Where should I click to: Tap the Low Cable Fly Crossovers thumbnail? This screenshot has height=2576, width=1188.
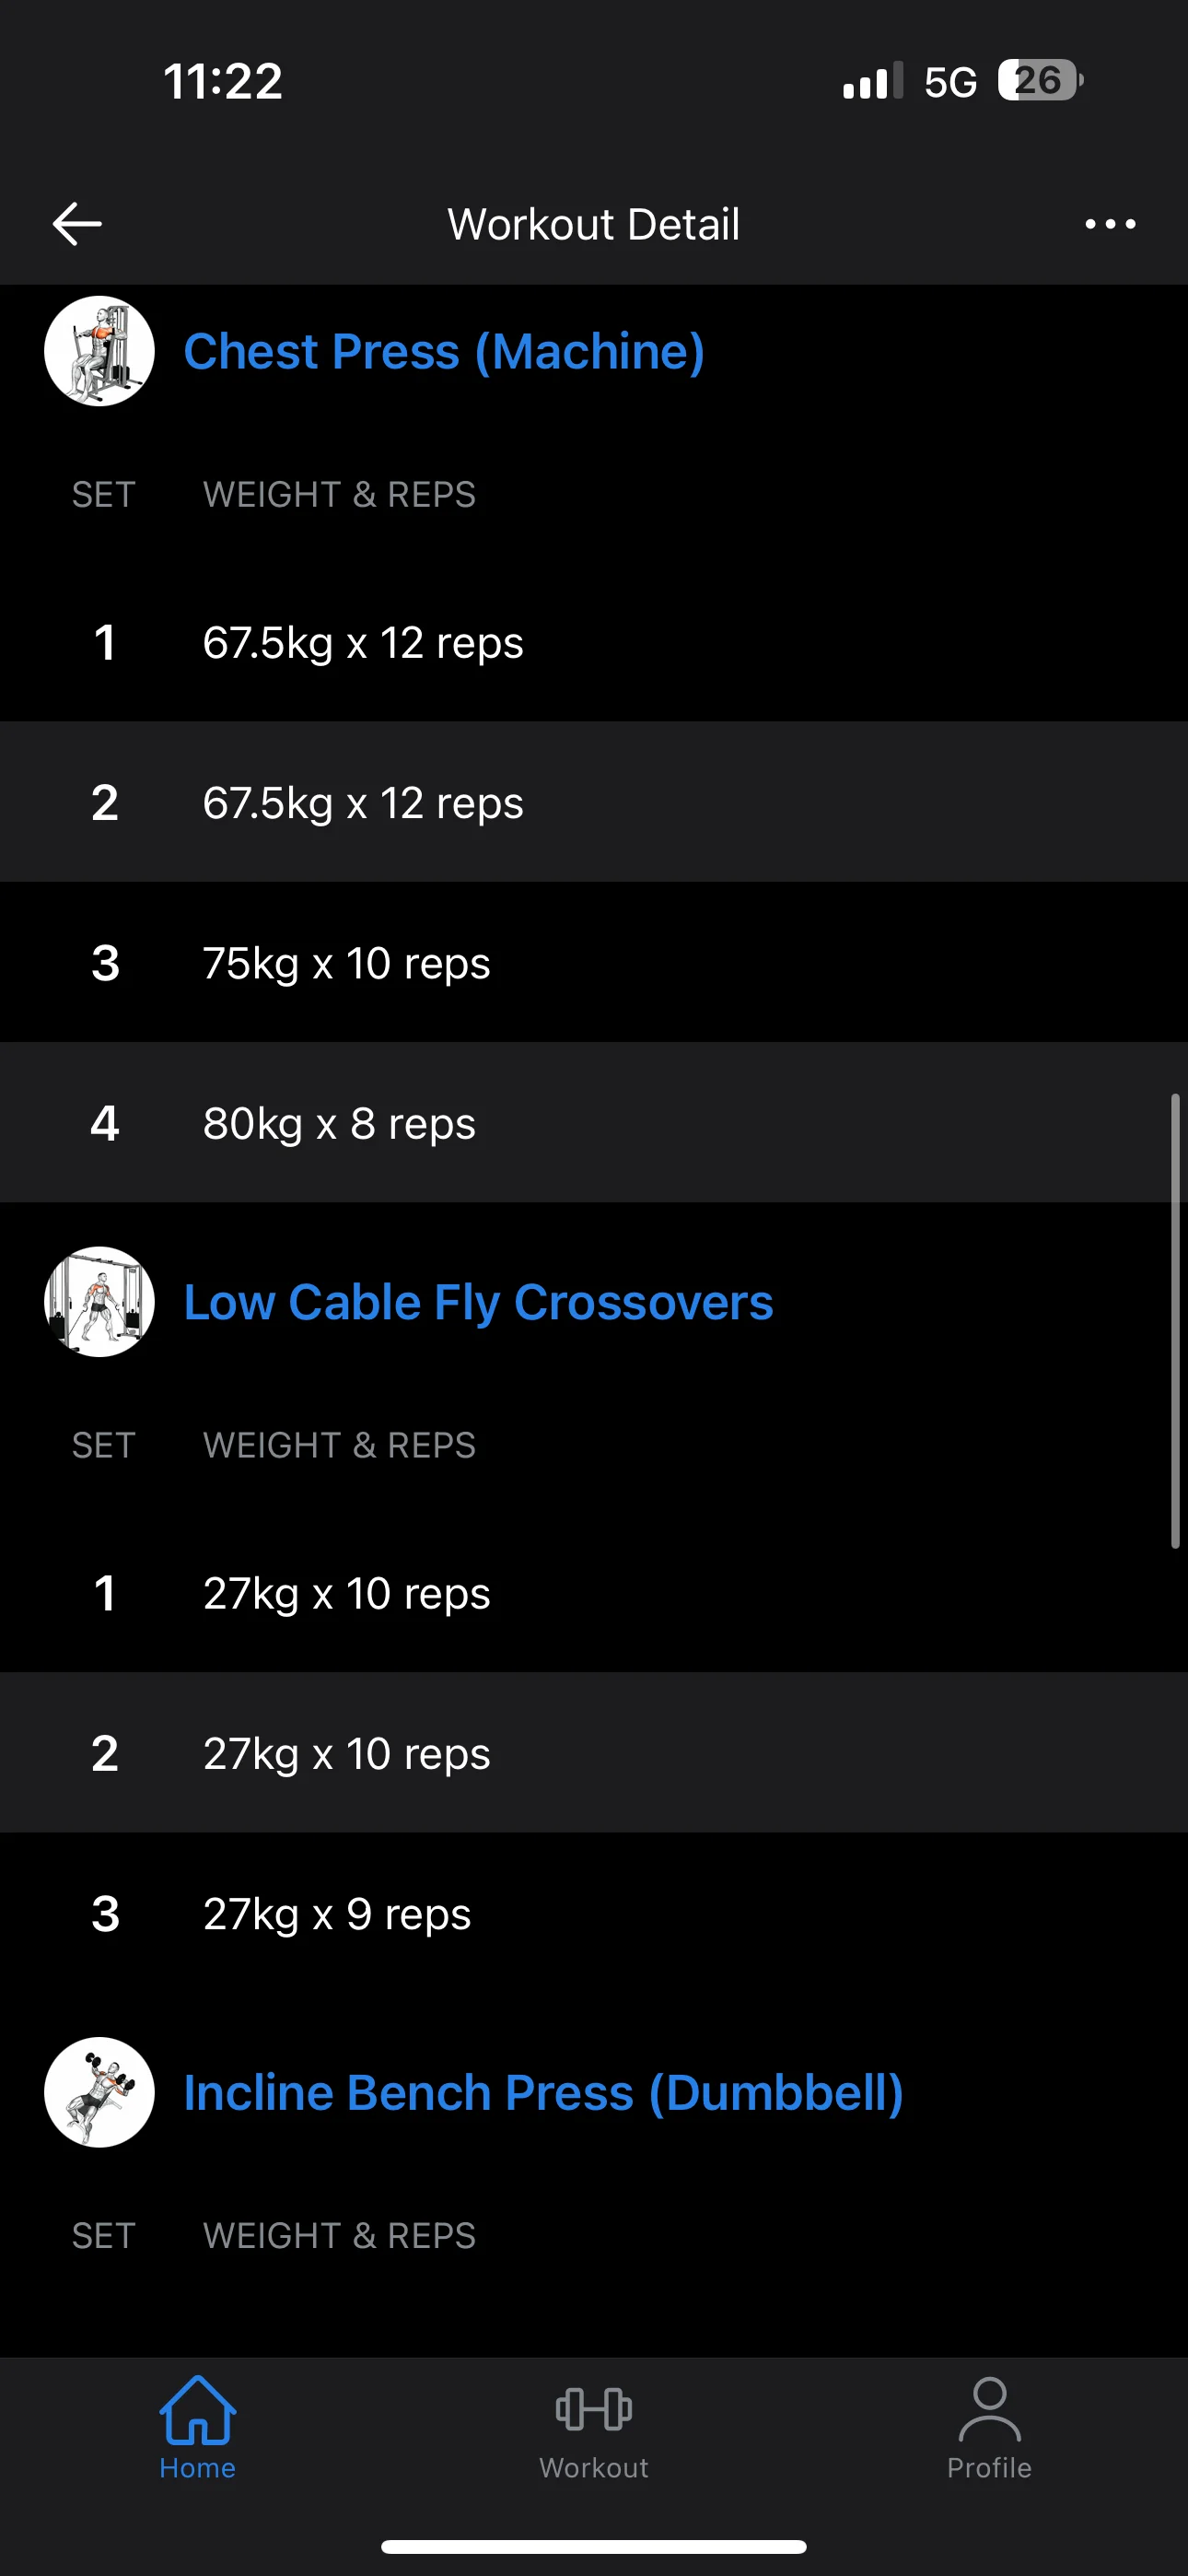99,1302
